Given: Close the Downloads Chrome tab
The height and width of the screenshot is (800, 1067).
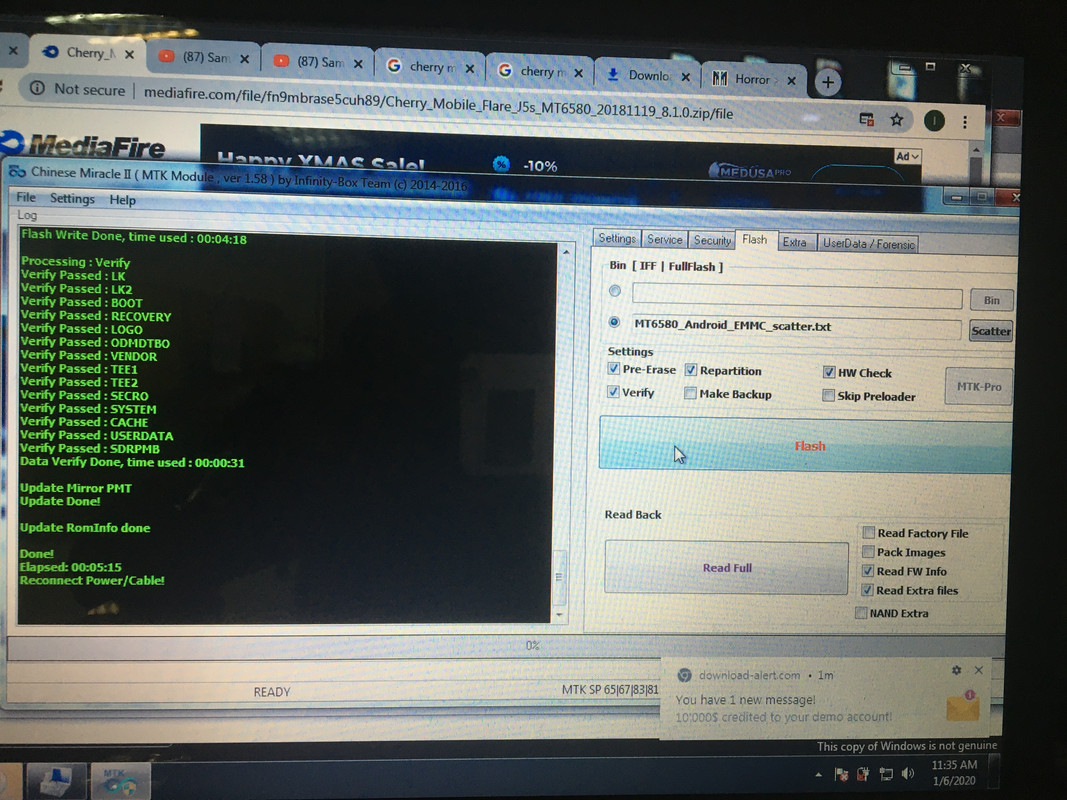Looking at the screenshot, I should [x=686, y=77].
